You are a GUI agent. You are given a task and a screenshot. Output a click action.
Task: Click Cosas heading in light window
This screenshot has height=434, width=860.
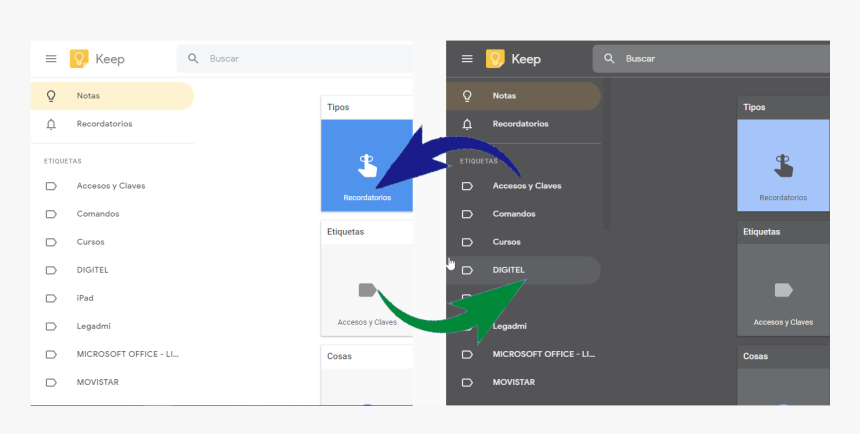(340, 356)
